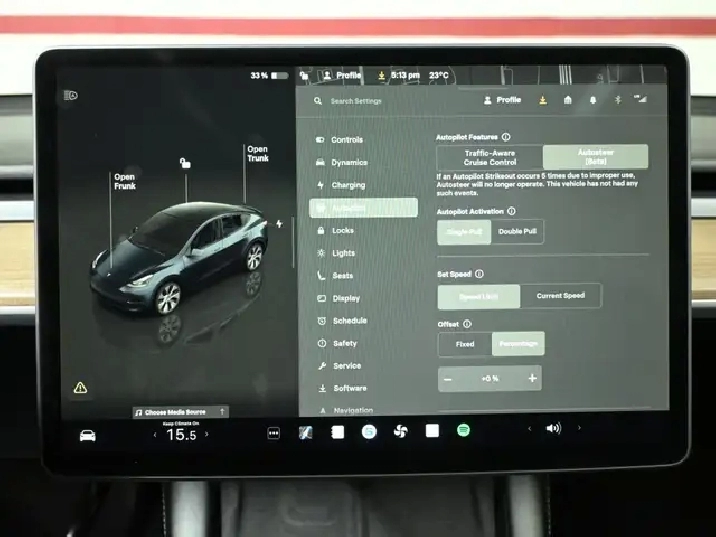Open the notifications bell icon

coord(592,100)
